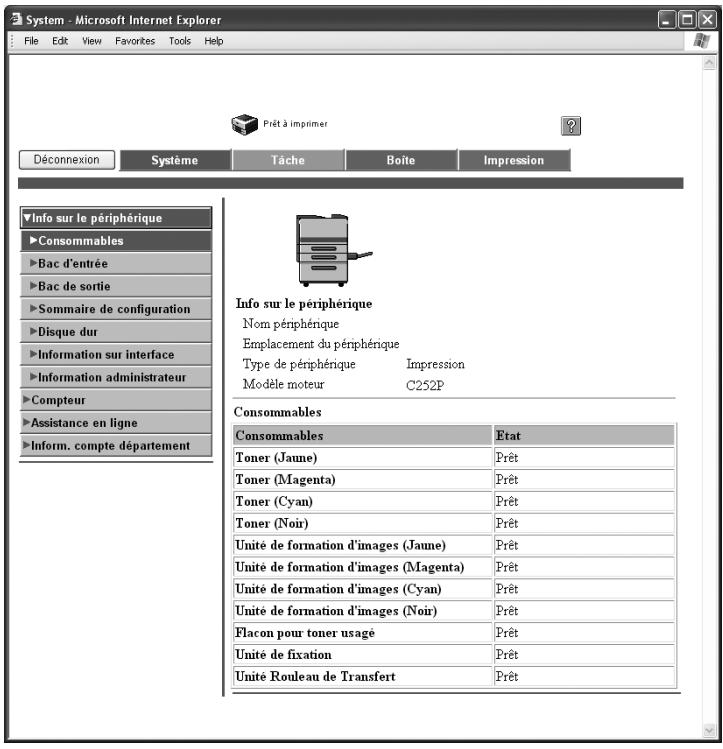
Task: Click the Toner (Jaune) row label
Action: [x=276, y=458]
